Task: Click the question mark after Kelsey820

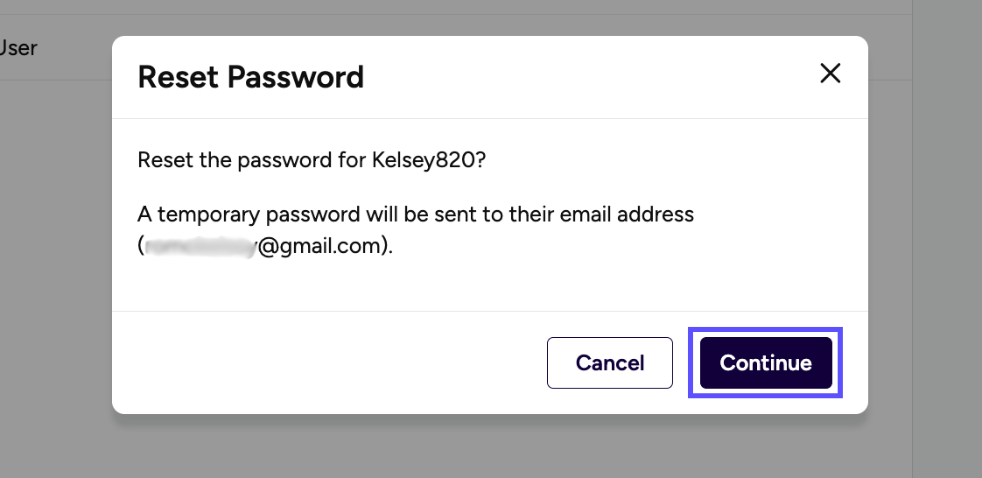Action: tap(479, 160)
